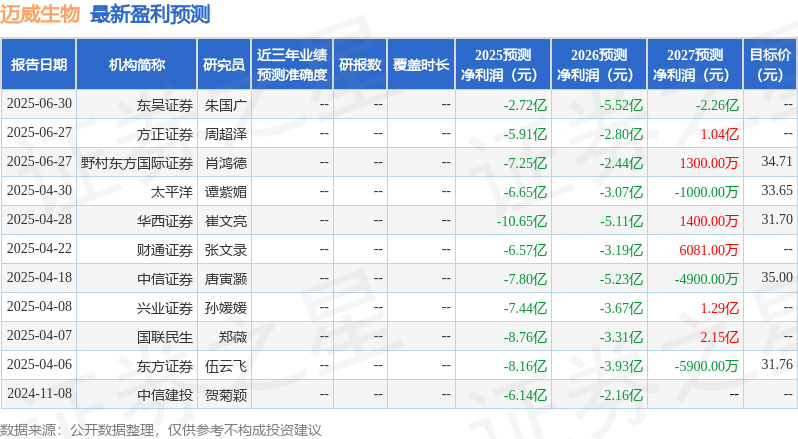
Task: Select the 2026预测净利润 column header
Action: coord(599,65)
